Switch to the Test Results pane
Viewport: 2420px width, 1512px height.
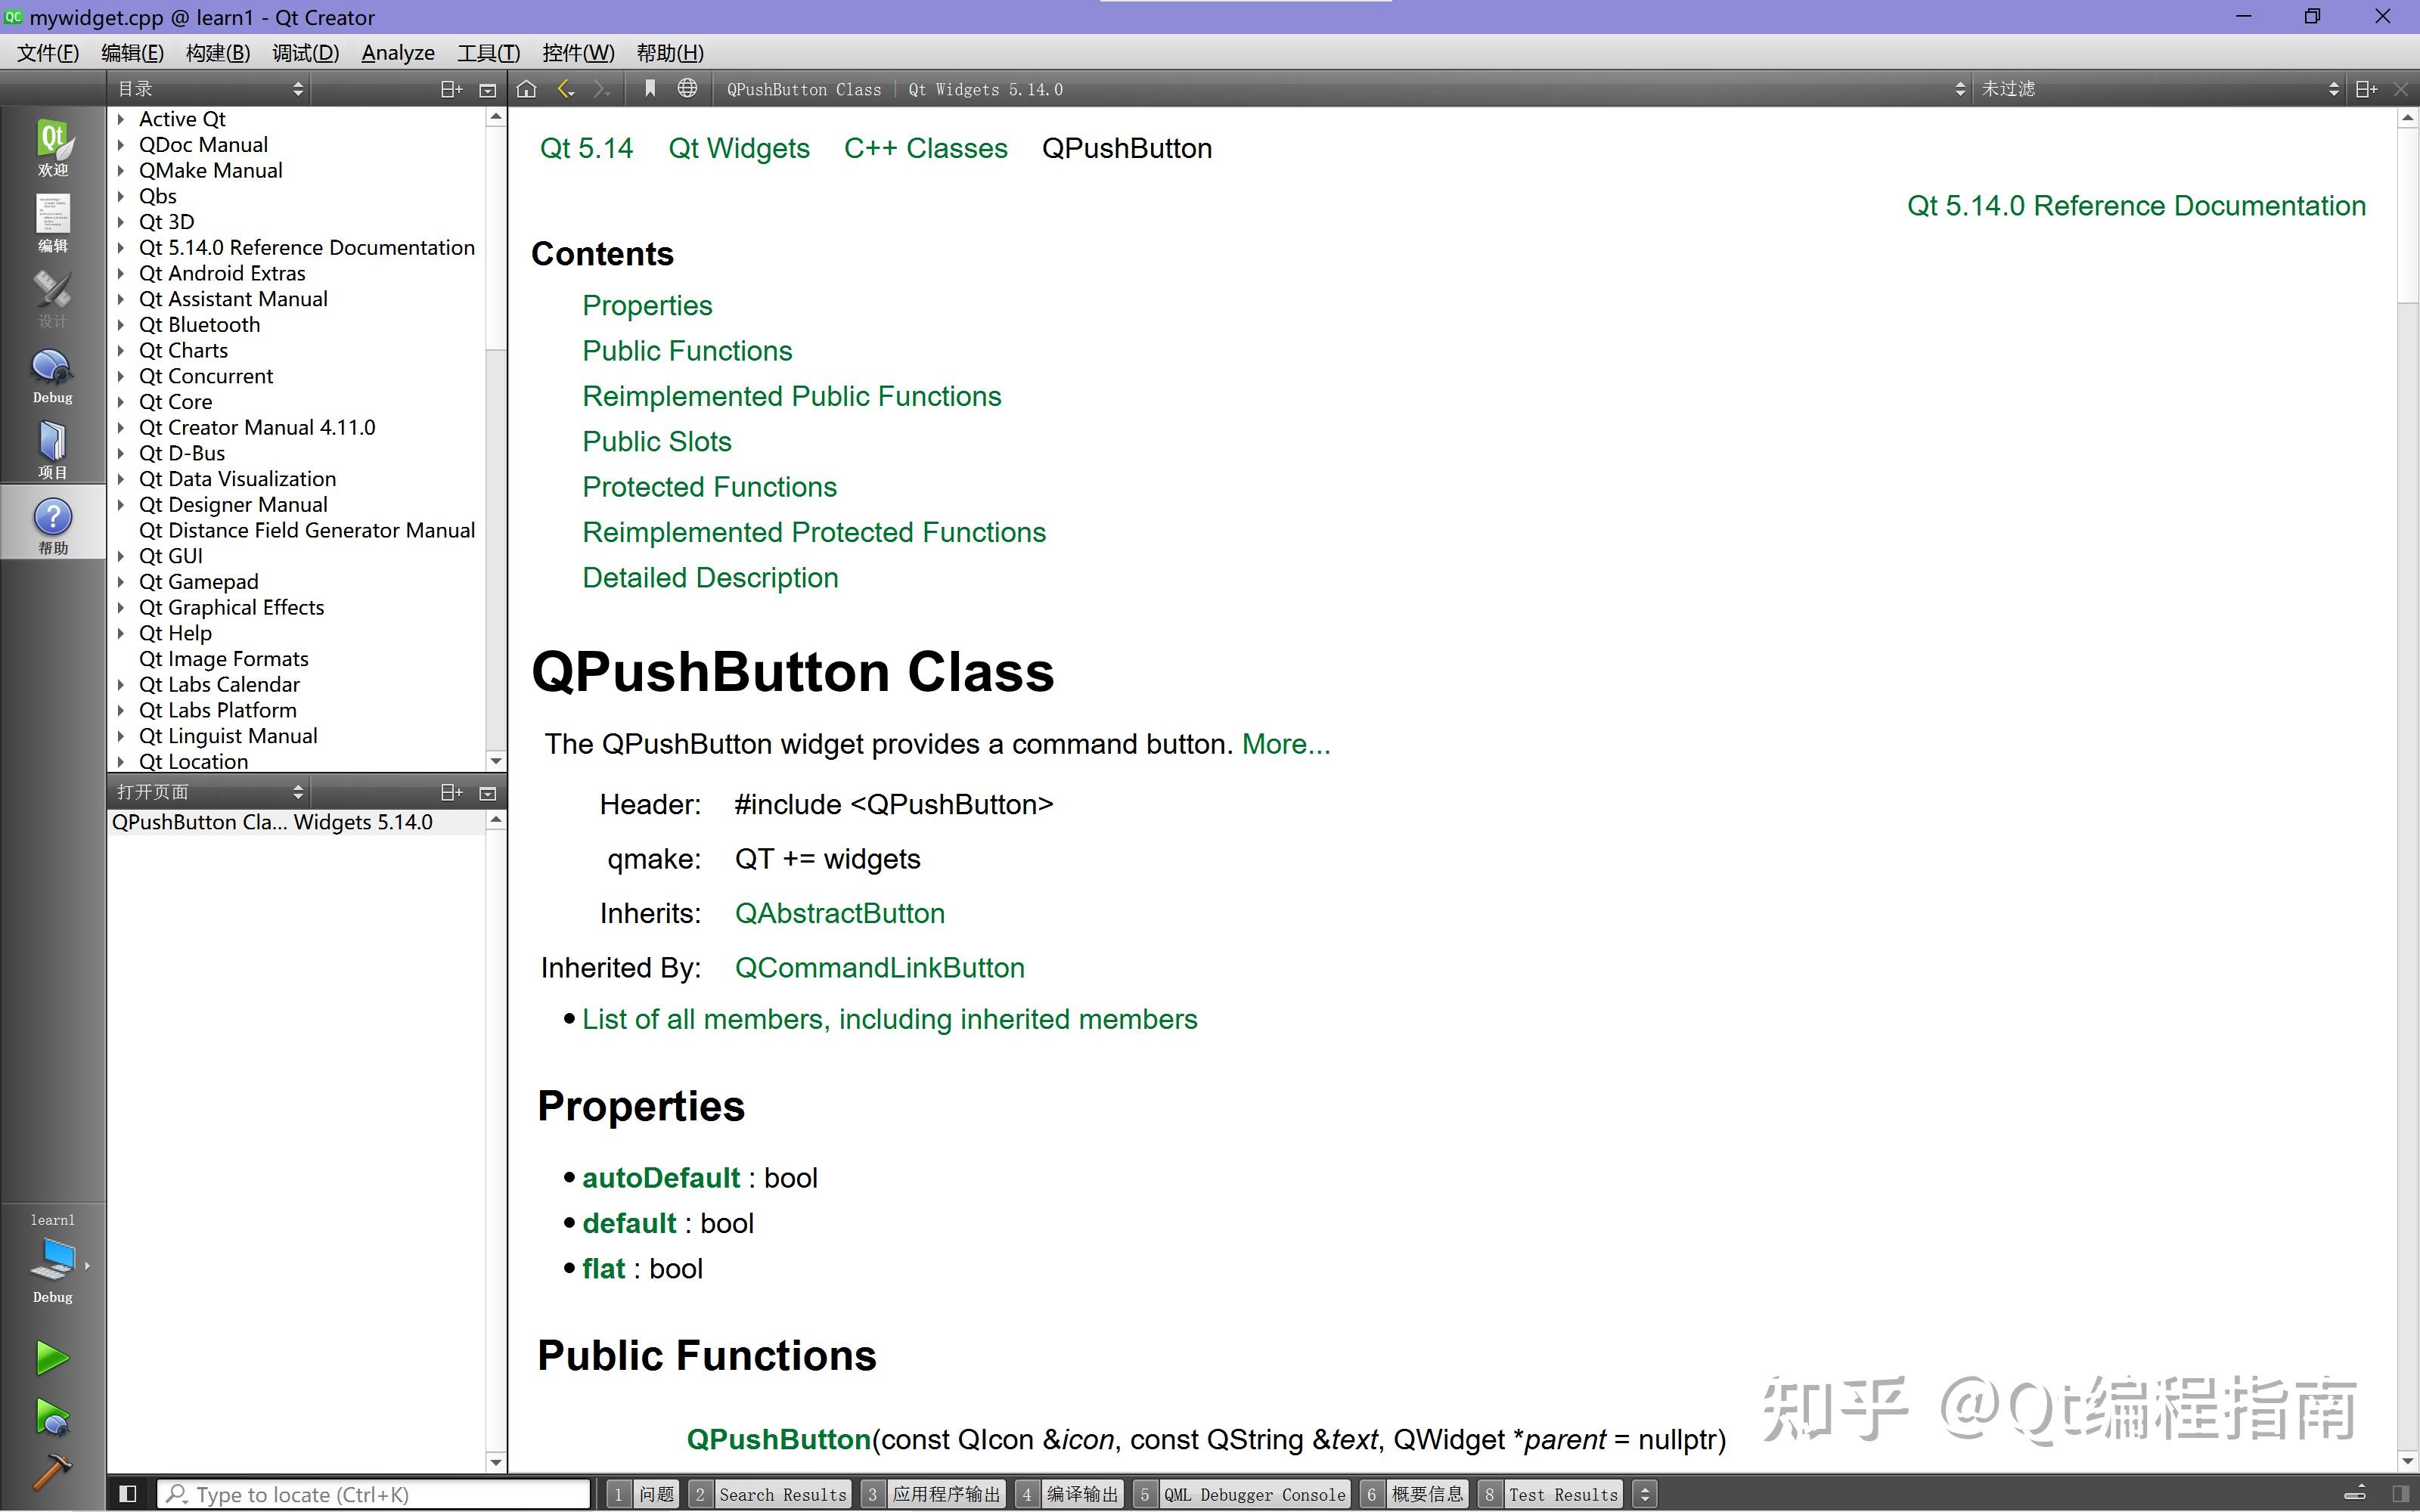tap(1563, 1493)
